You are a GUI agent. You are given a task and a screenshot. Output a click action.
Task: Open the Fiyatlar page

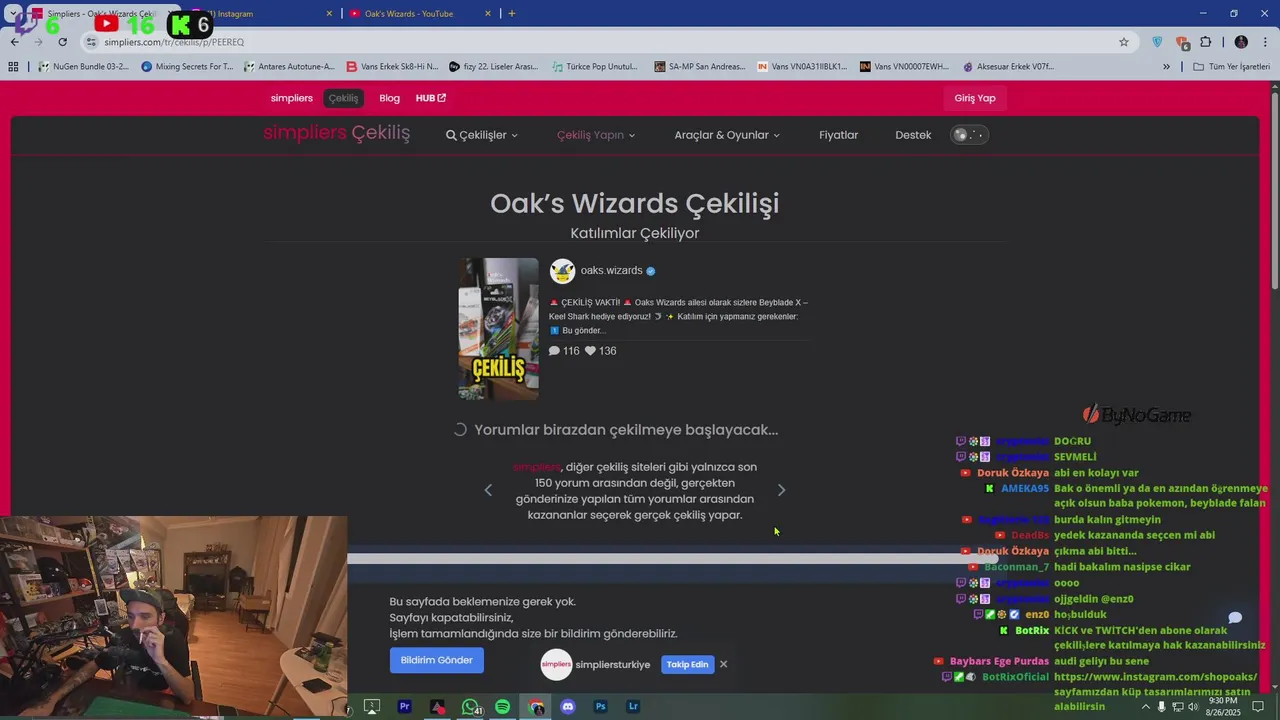pyautogui.click(x=838, y=135)
